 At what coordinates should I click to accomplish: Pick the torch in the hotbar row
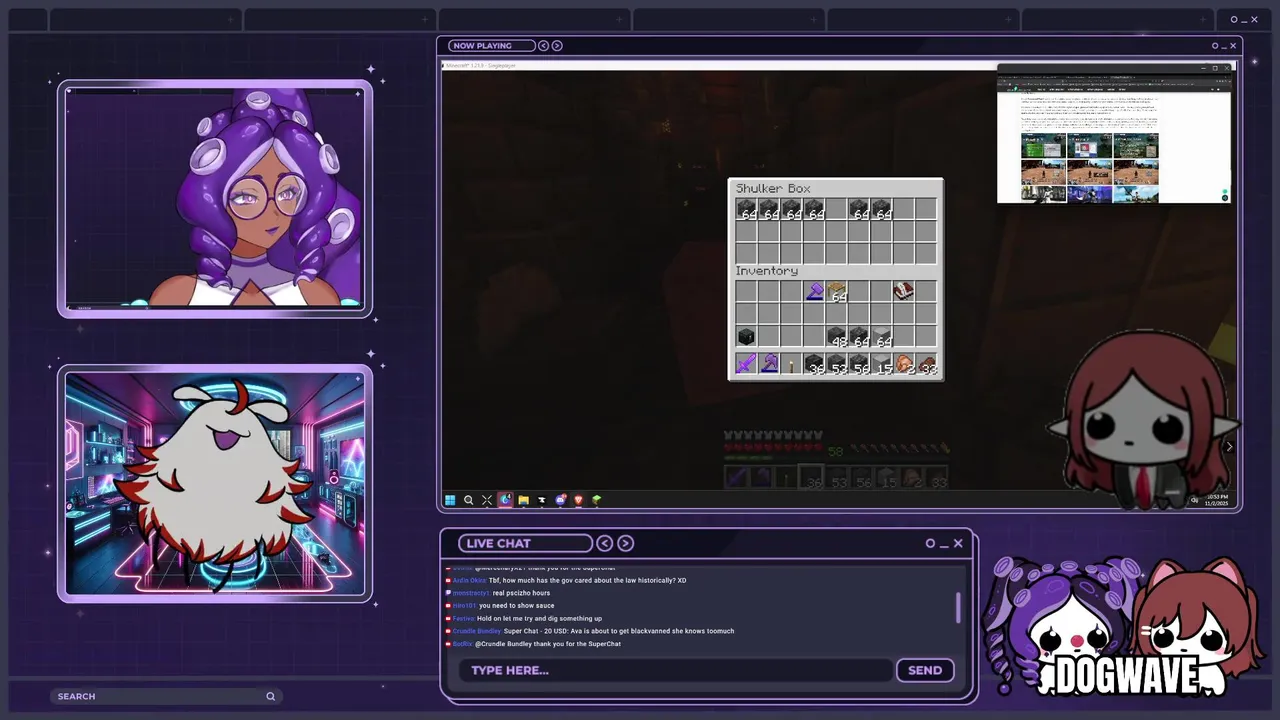point(792,364)
